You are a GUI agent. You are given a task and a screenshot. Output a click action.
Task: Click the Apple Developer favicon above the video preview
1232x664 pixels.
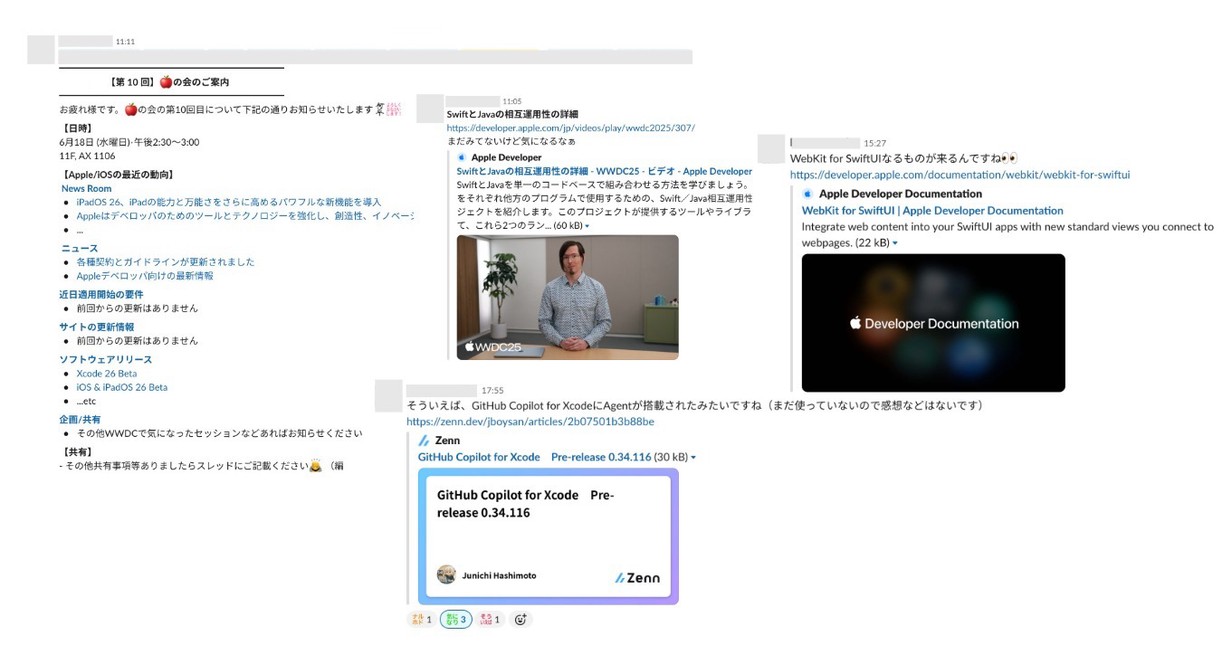462,158
